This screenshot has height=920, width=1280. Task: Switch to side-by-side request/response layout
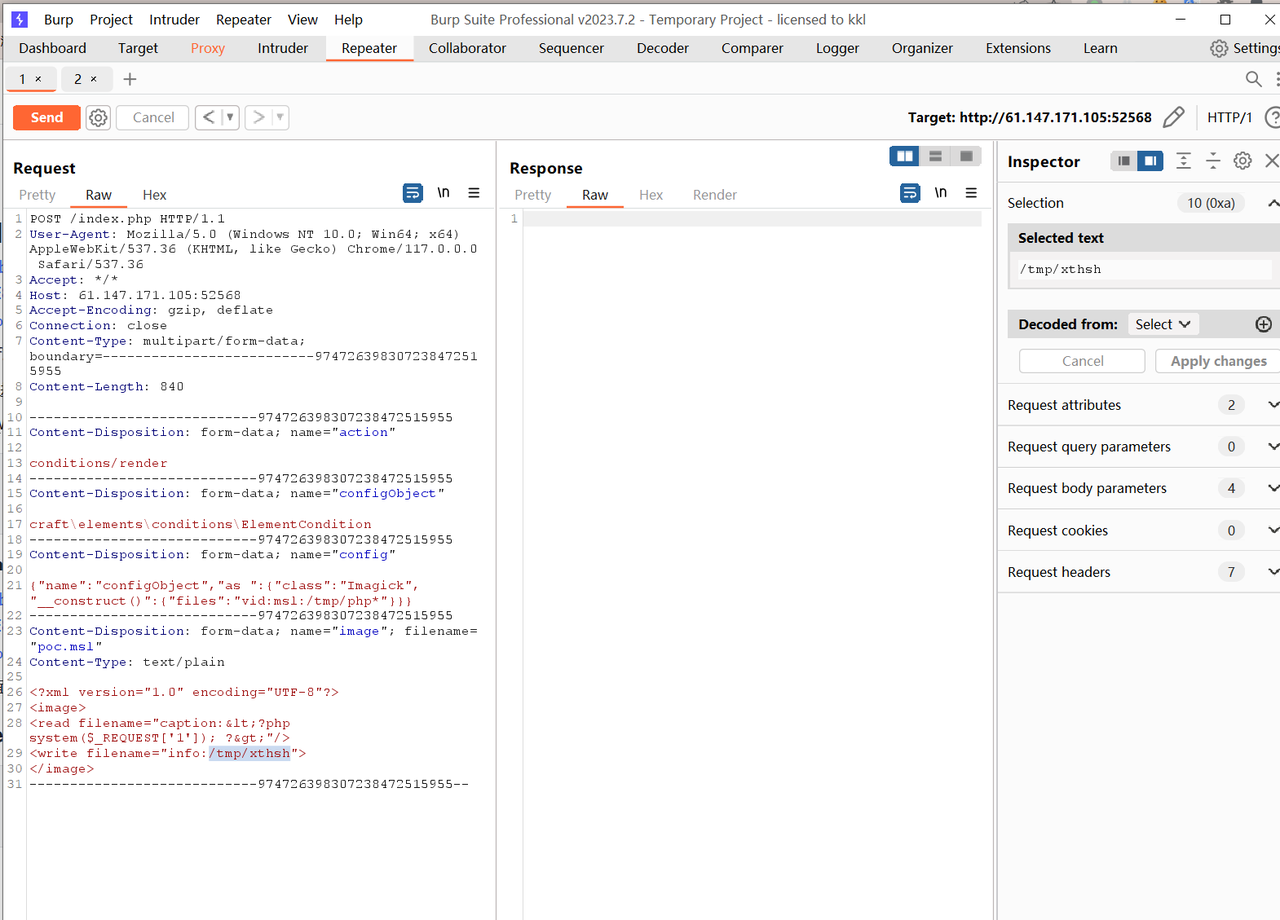pyautogui.click(x=905, y=156)
